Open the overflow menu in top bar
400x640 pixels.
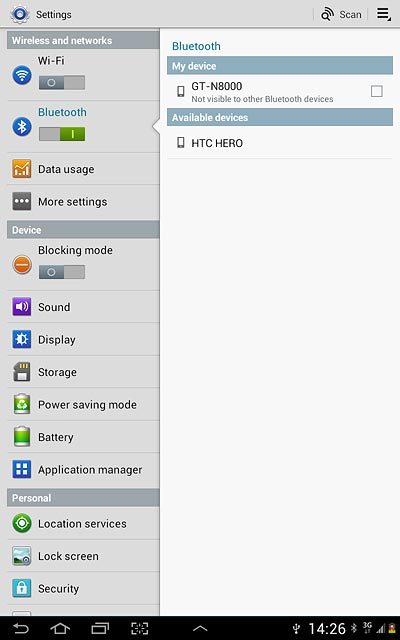pos(384,14)
